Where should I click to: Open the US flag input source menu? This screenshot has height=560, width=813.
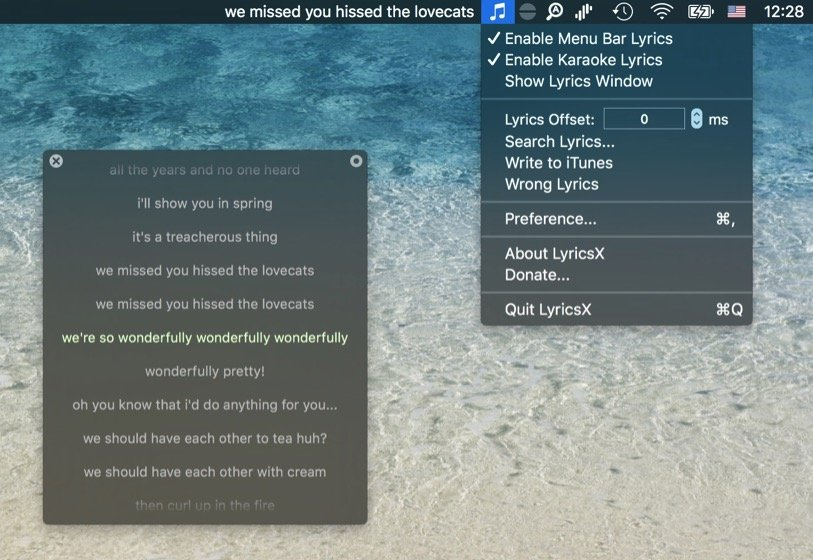[x=736, y=12]
